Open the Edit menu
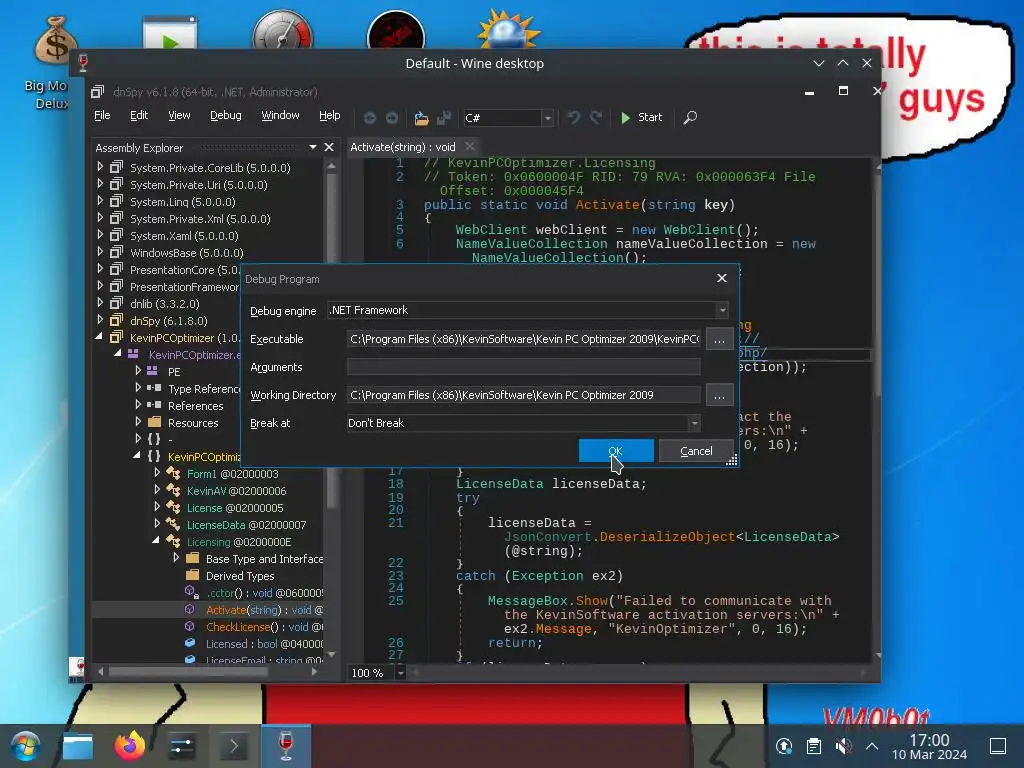 click(x=138, y=115)
